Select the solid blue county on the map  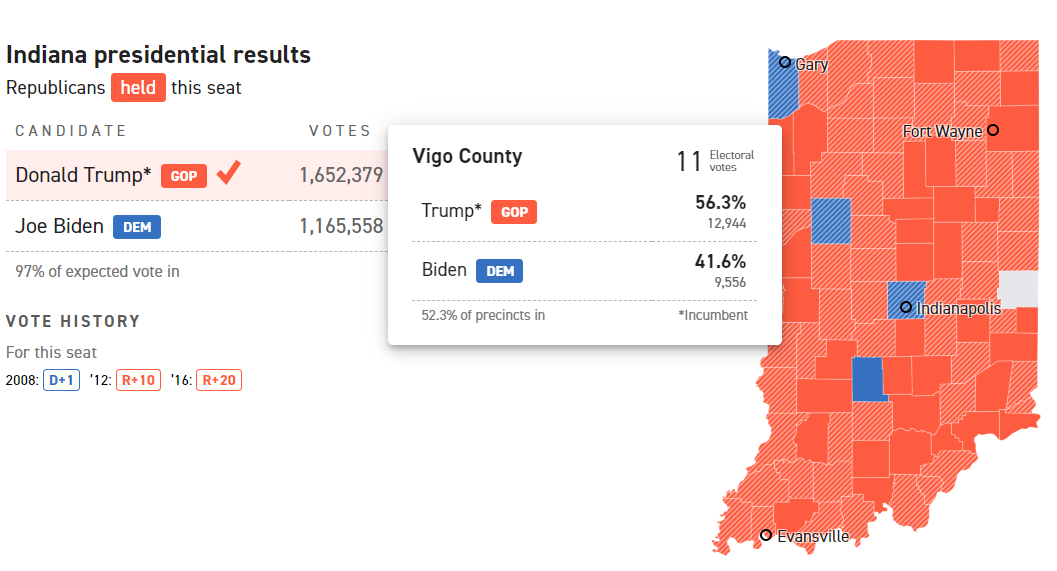(x=869, y=380)
